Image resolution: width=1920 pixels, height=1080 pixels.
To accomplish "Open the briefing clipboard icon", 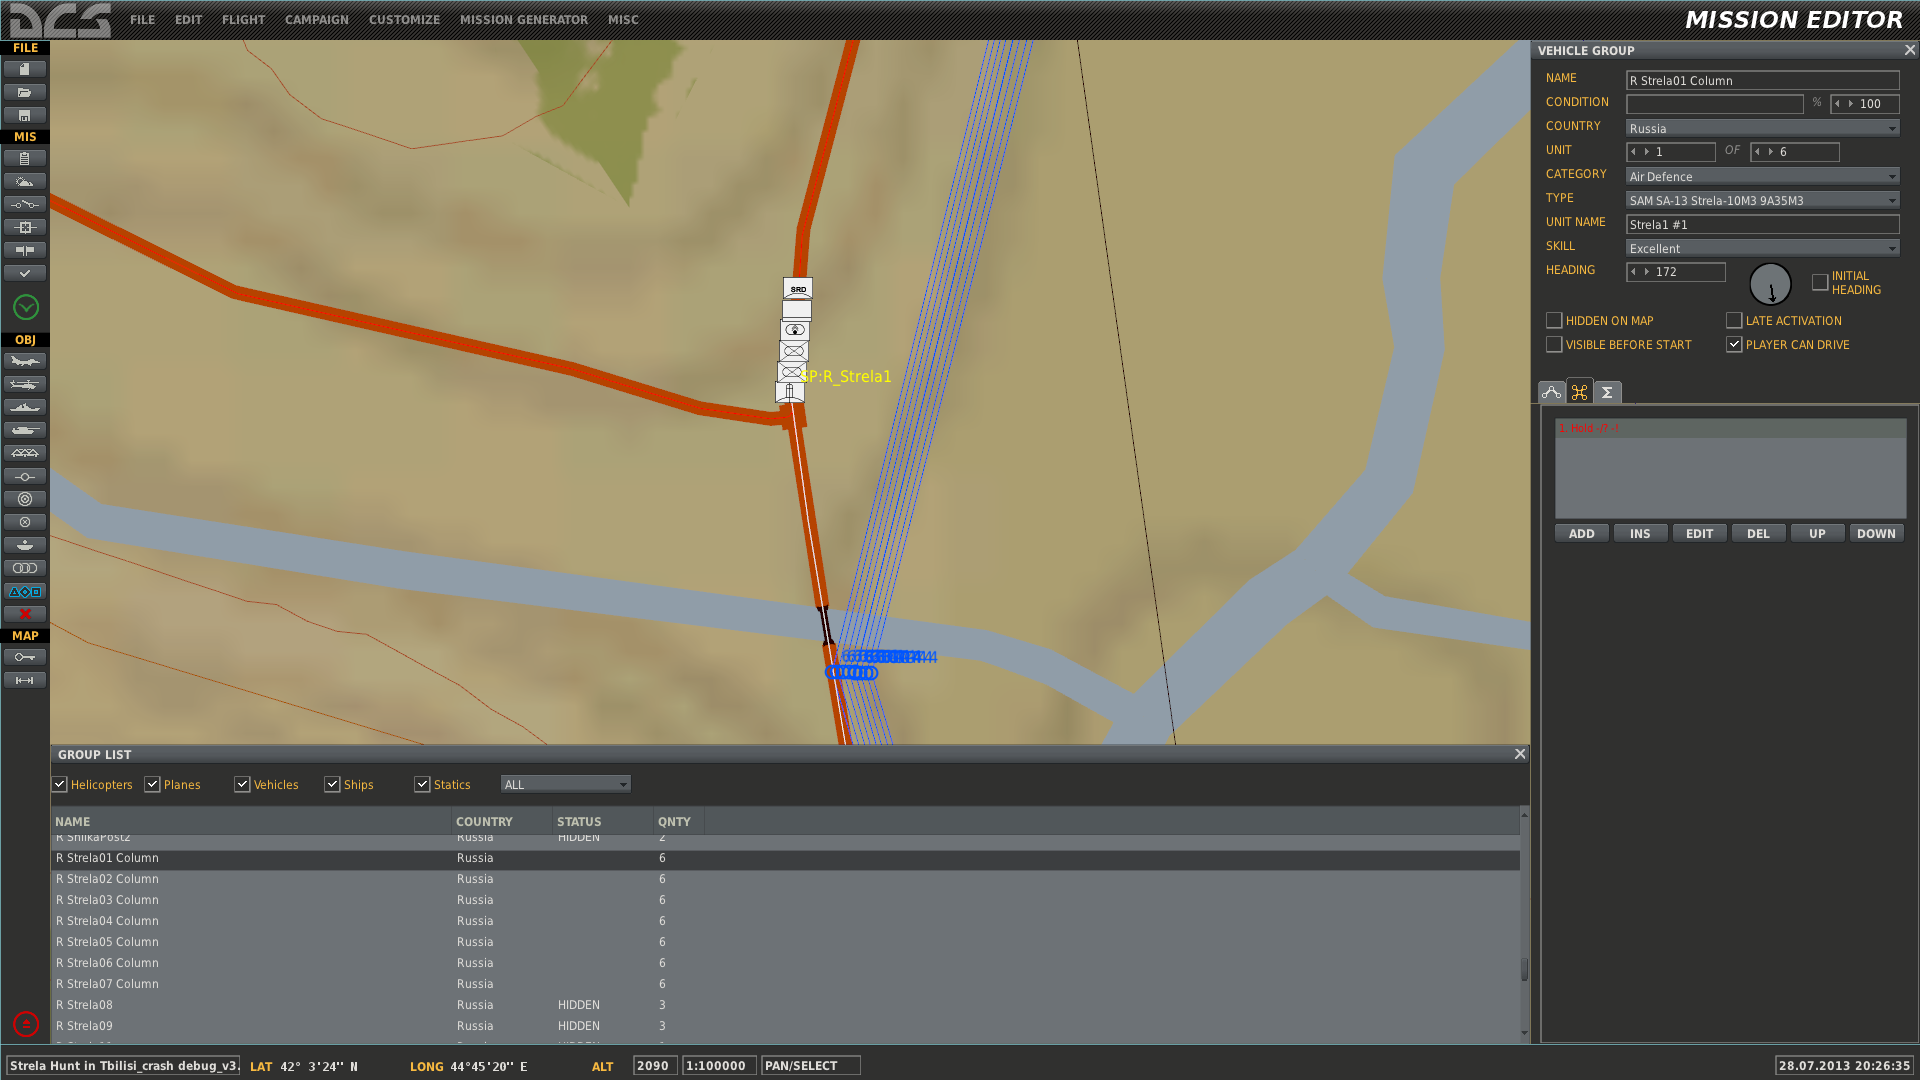I will 25,158.
